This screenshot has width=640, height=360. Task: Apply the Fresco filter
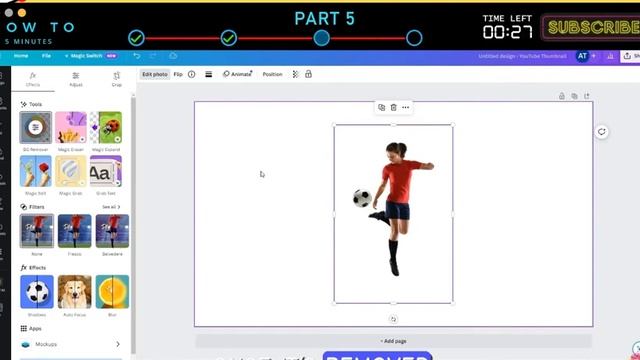click(x=75, y=231)
